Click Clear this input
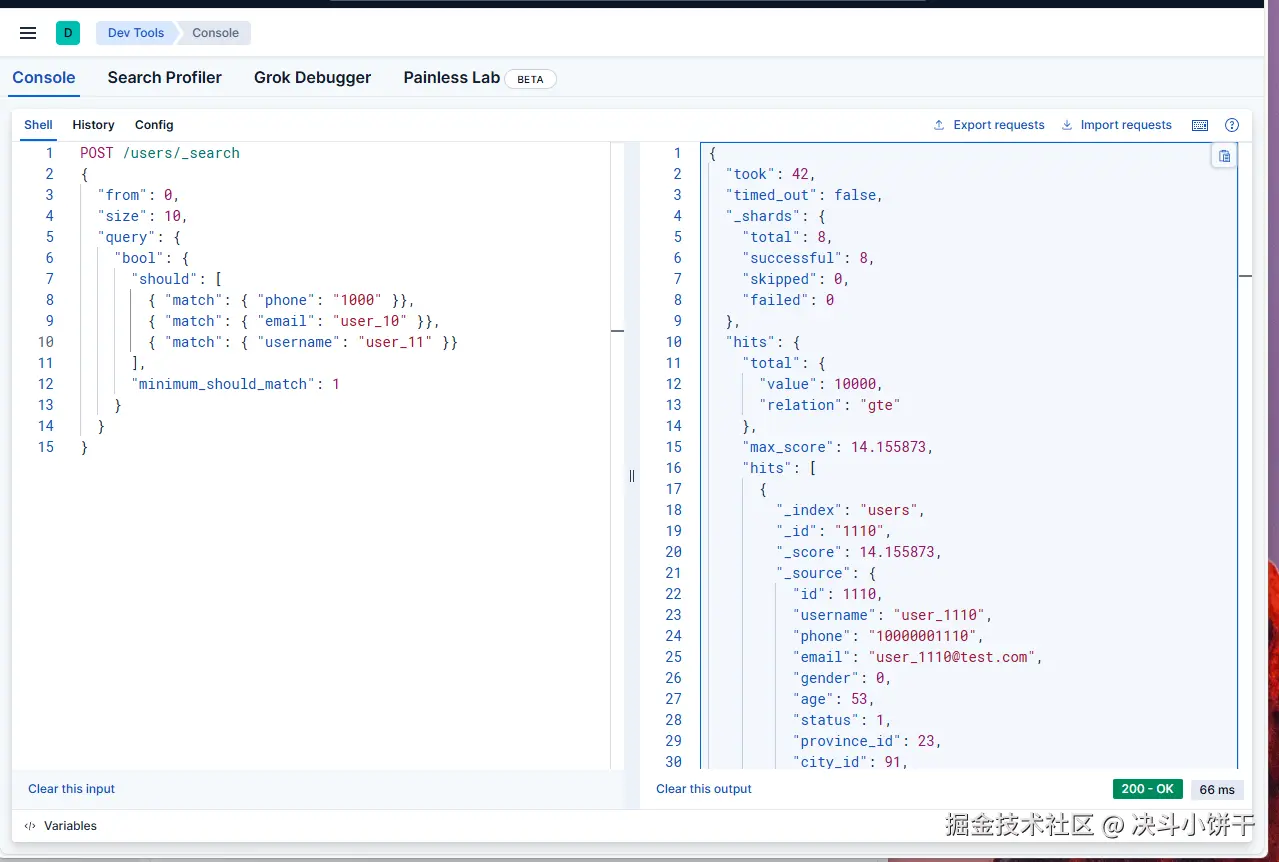 [x=71, y=789]
